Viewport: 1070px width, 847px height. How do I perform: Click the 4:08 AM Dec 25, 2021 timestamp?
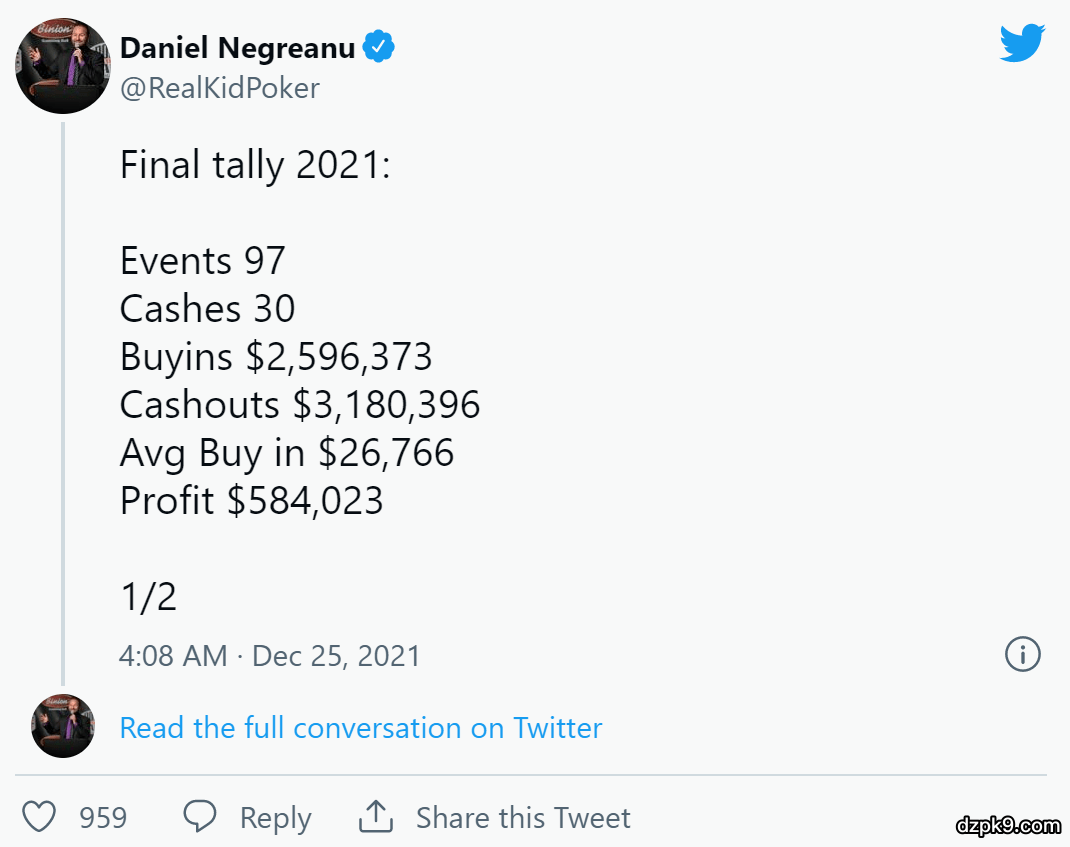tap(269, 656)
